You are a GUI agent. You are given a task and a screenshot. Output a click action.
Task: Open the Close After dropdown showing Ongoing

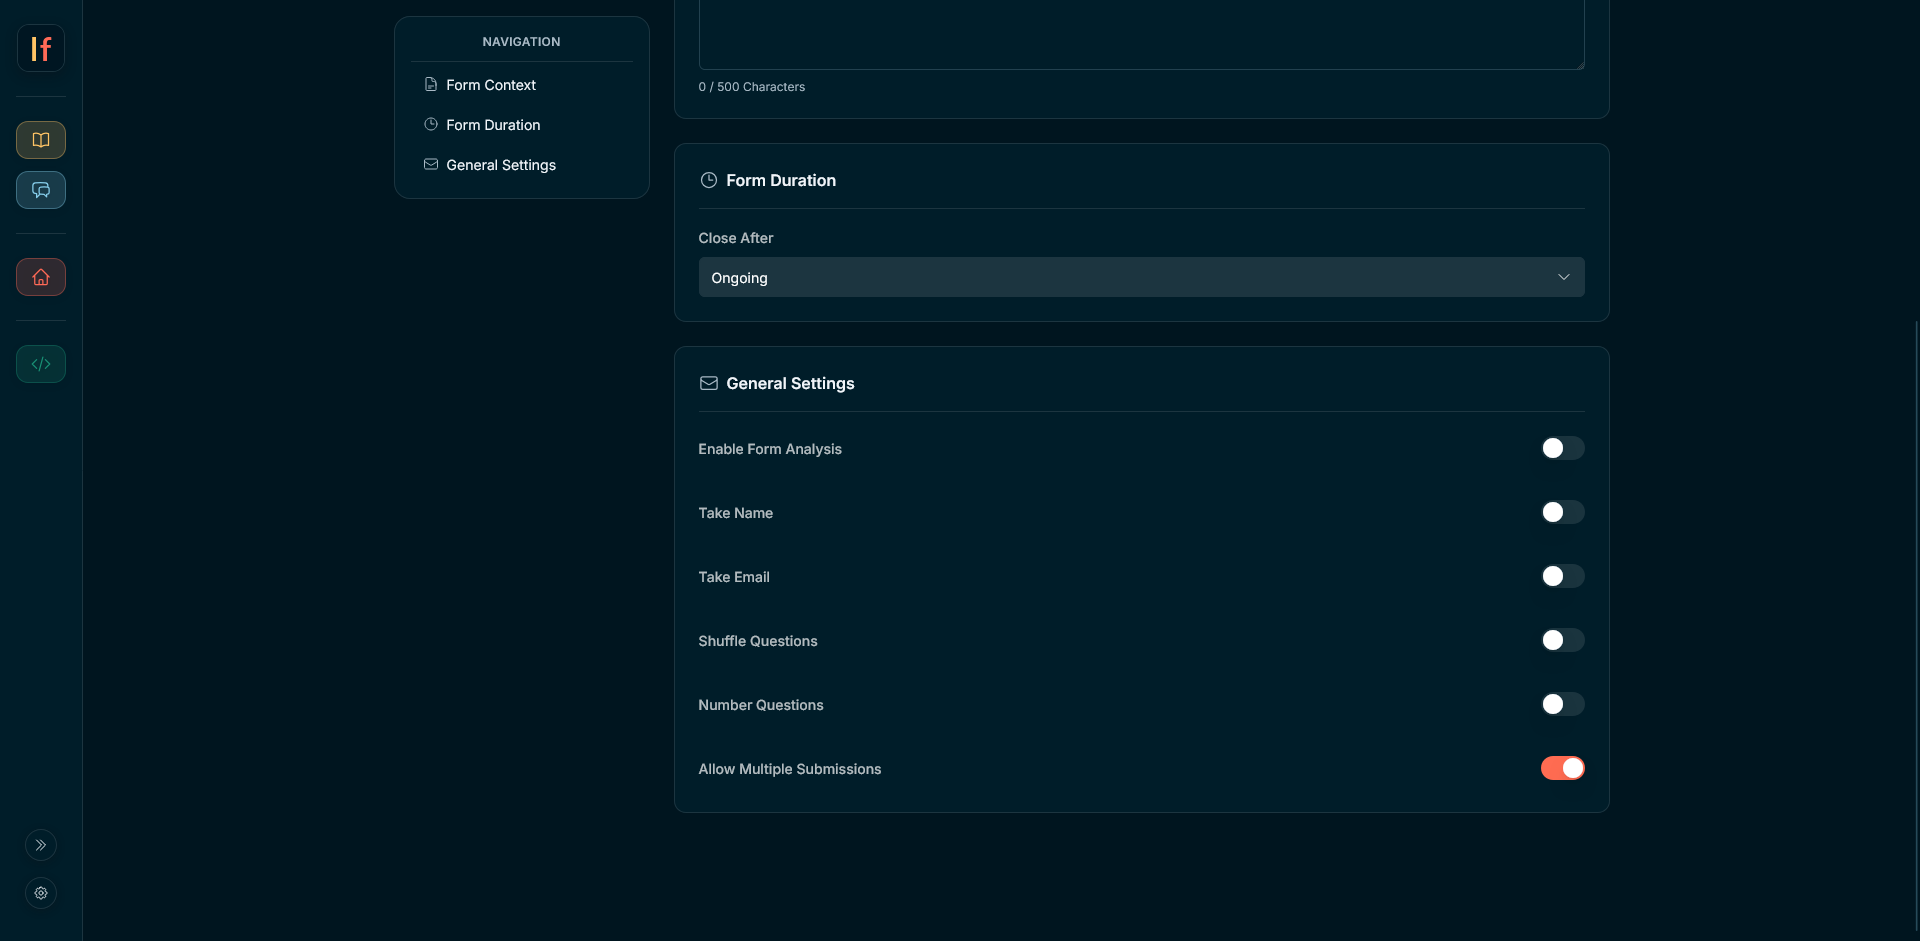coord(1140,277)
